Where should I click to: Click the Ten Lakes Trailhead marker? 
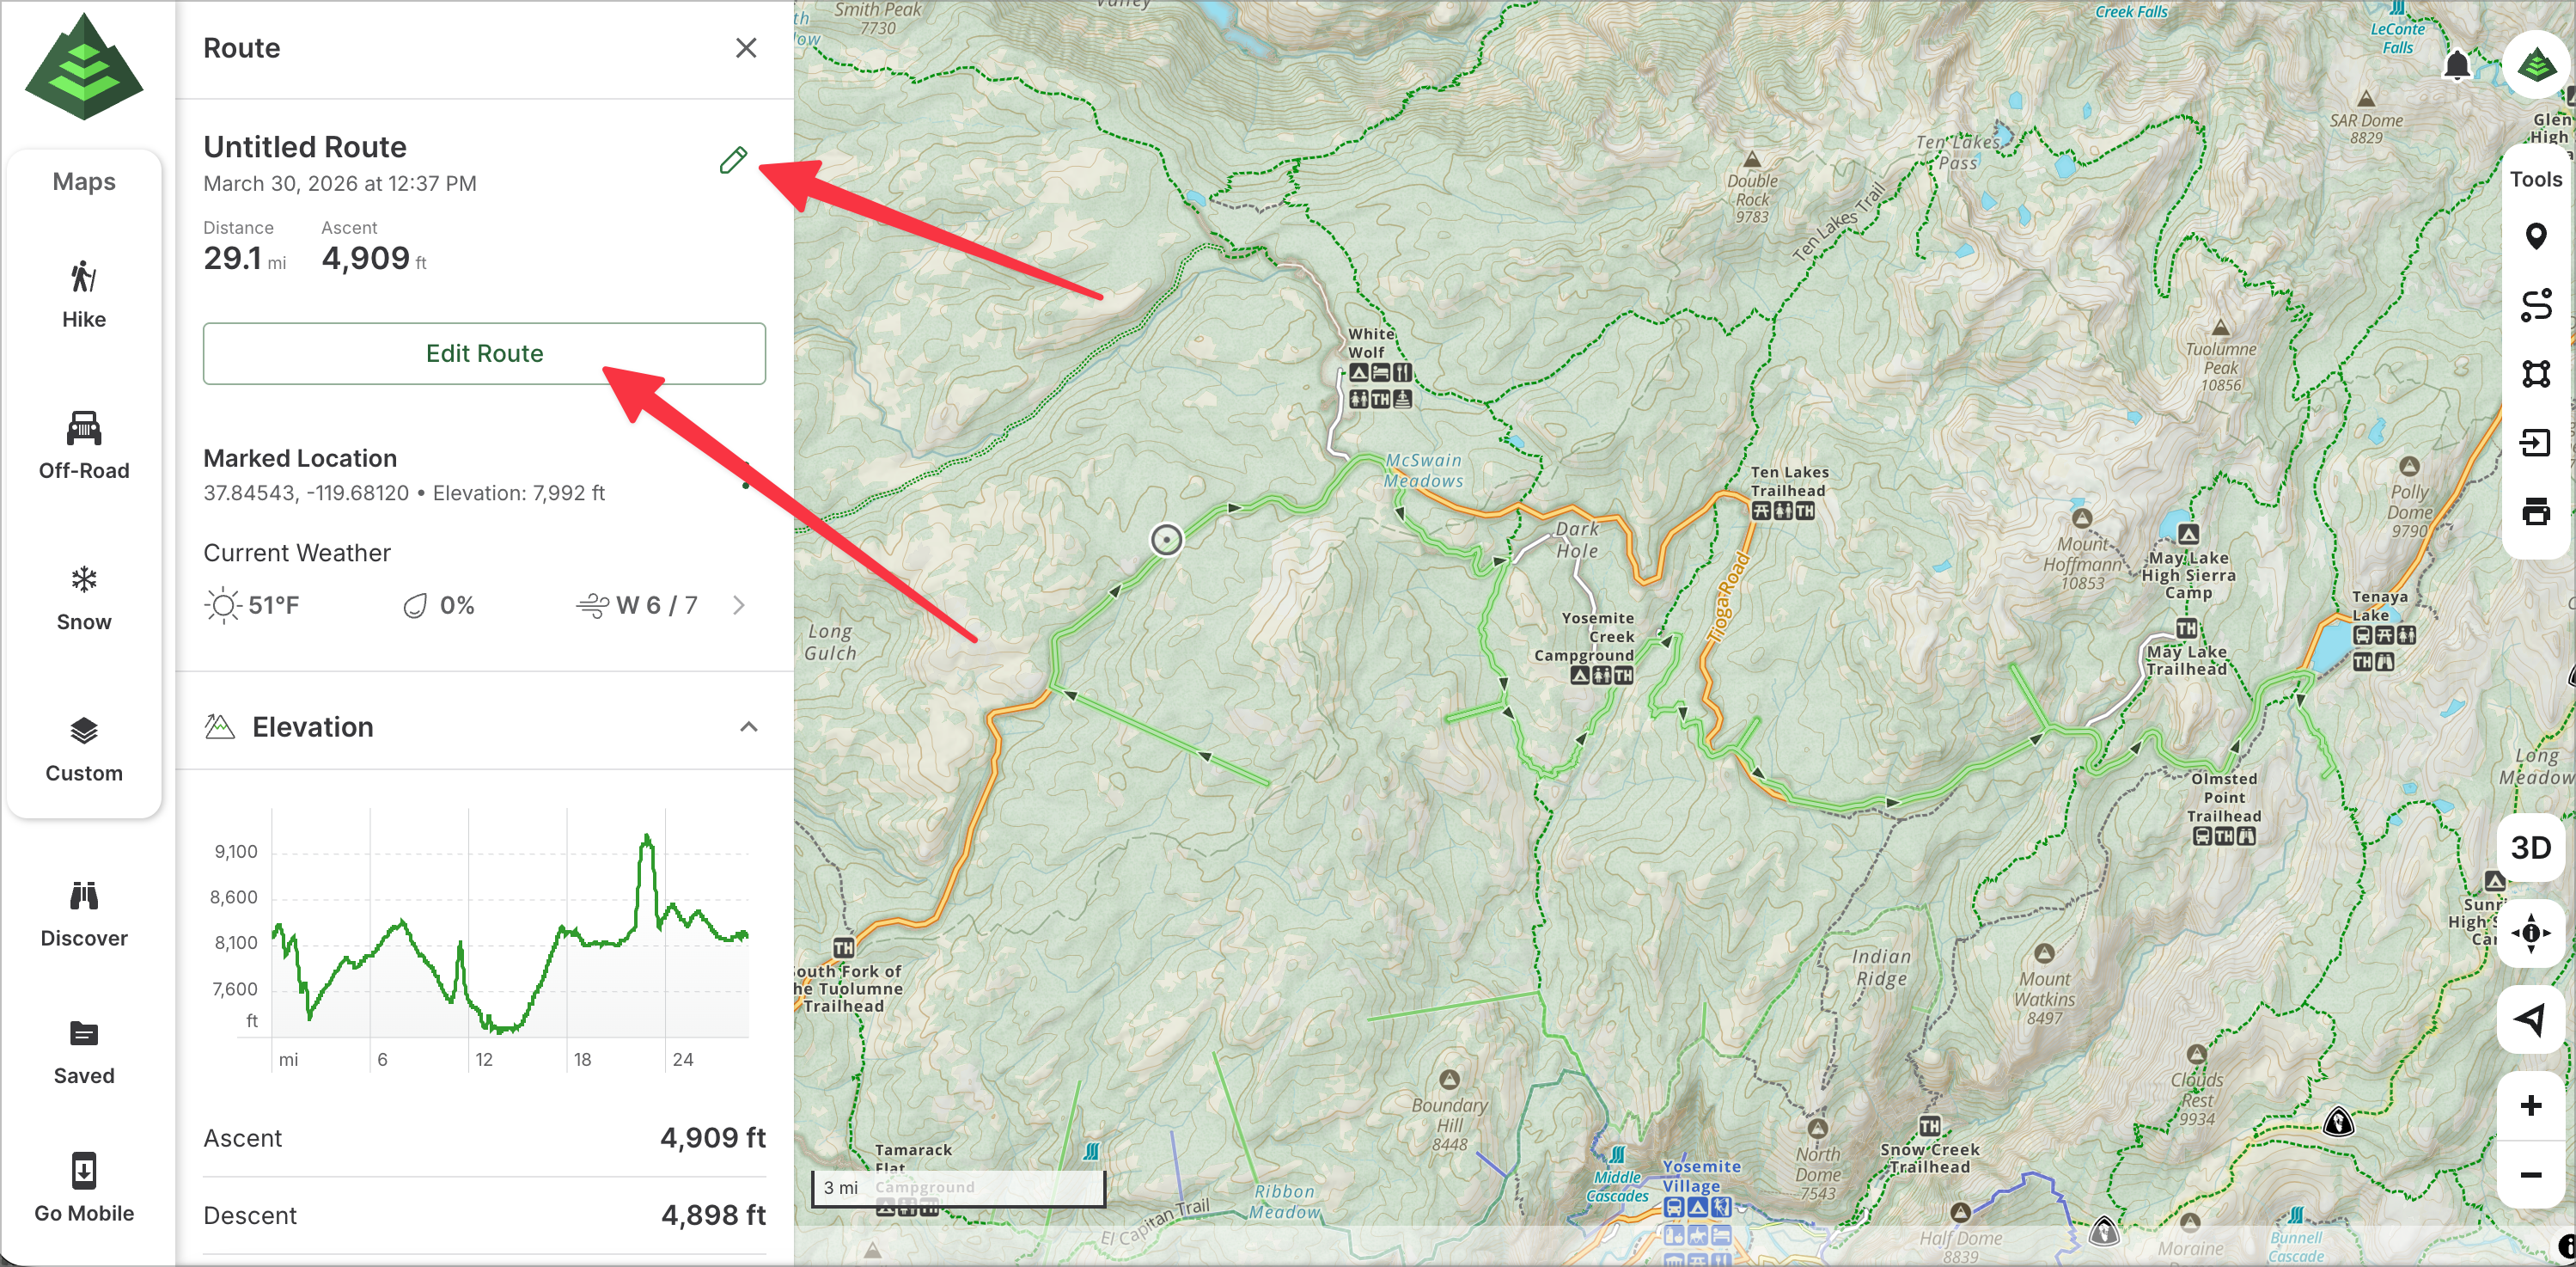coord(1782,511)
